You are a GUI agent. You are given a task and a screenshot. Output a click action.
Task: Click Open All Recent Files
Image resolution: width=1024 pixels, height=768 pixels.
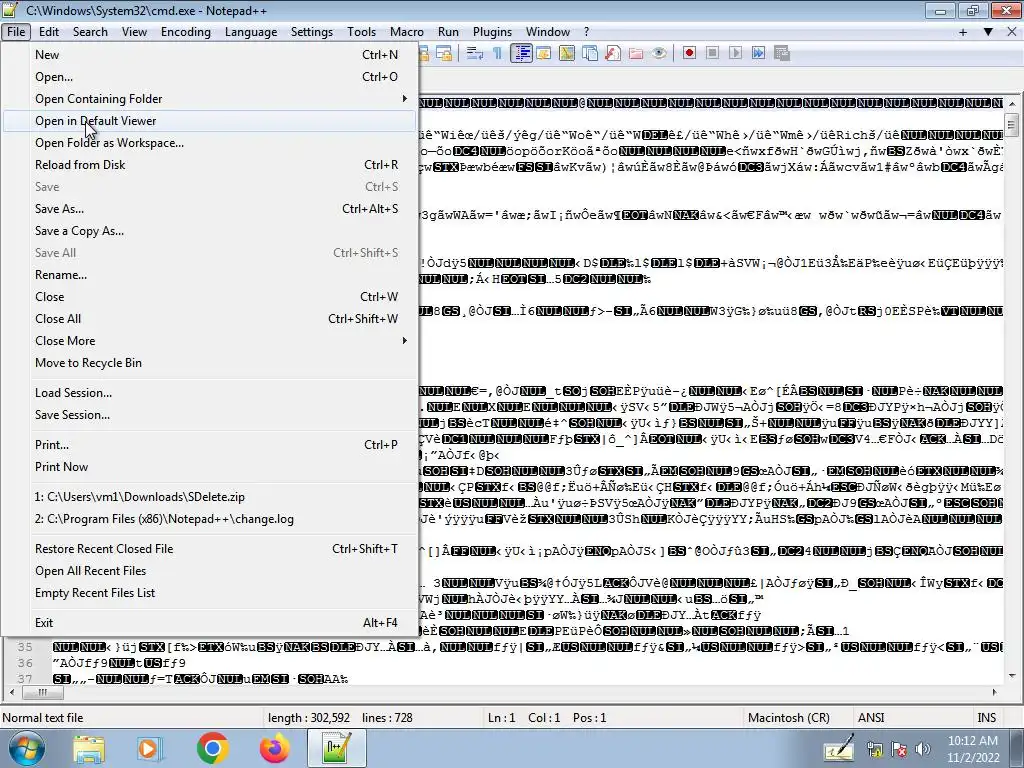pos(209,571)
